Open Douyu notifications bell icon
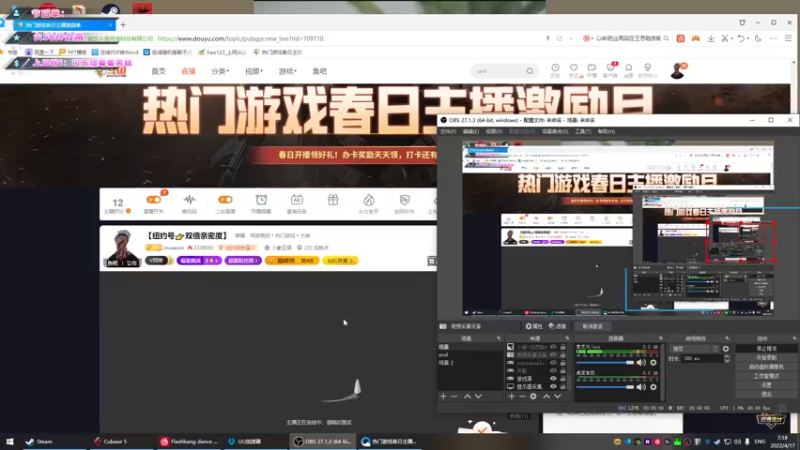 click(x=629, y=68)
